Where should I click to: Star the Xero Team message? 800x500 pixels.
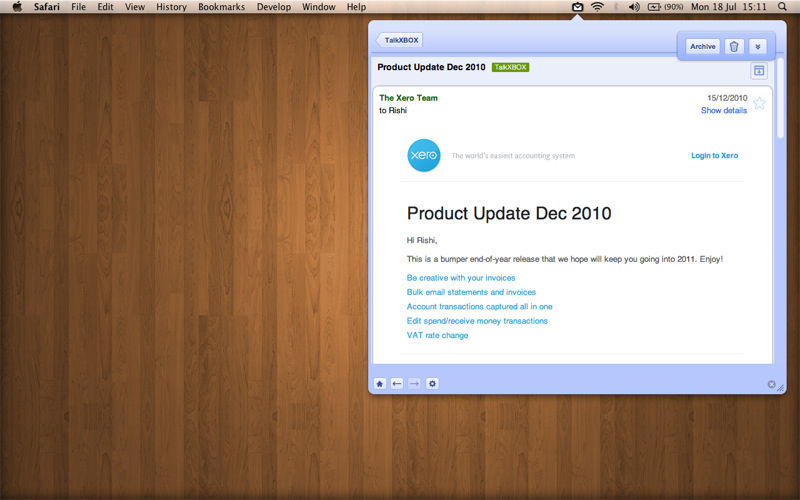coord(759,103)
